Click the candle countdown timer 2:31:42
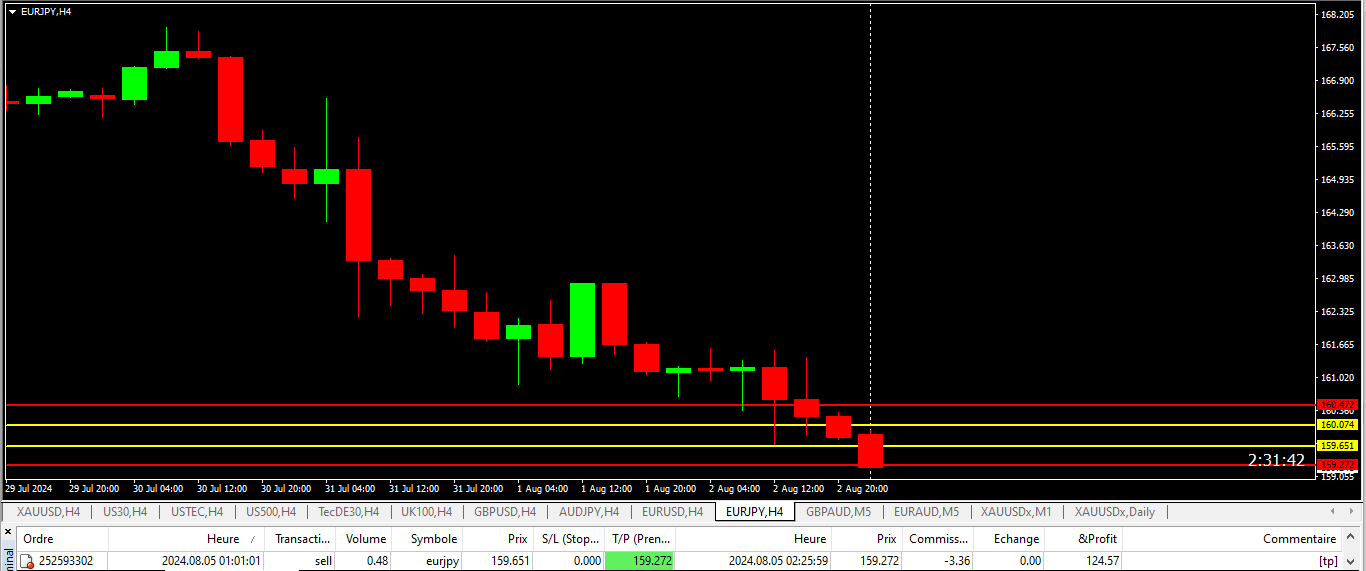The image size is (1366, 571). tap(1275, 460)
